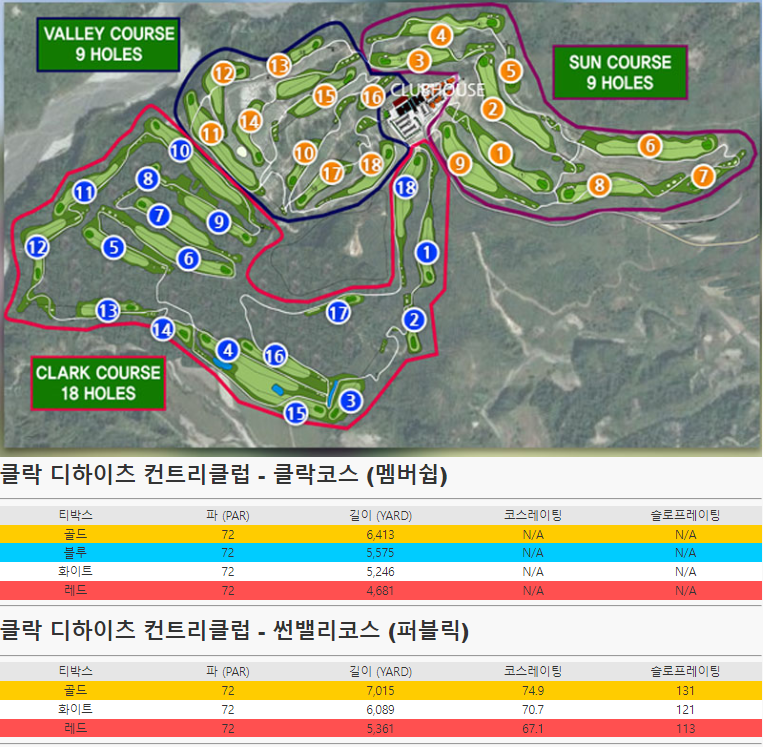Select blue hole 12 marker
763x747 pixels.
pyautogui.click(x=37, y=247)
